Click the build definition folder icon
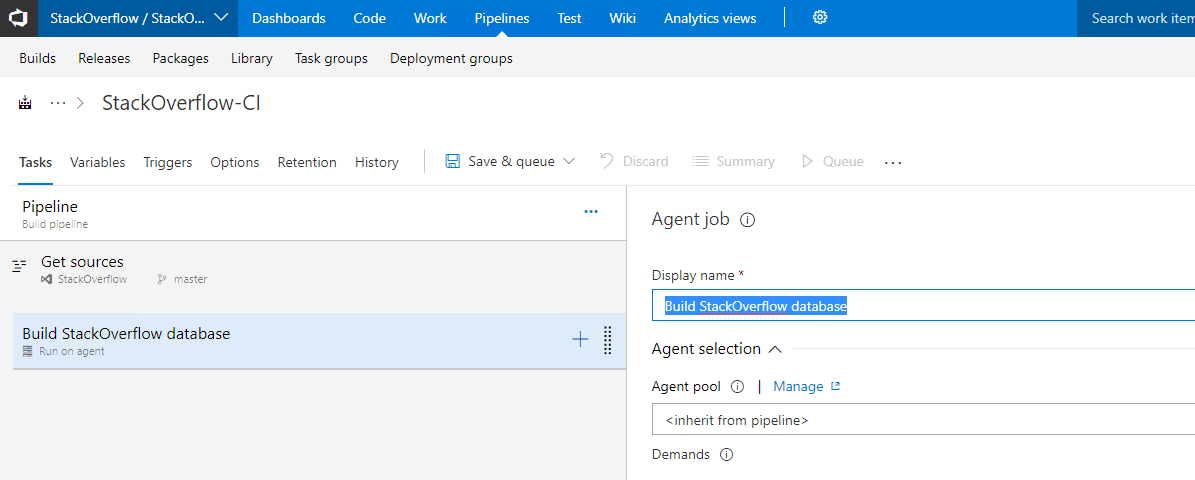The width and height of the screenshot is (1195, 480). point(25,103)
